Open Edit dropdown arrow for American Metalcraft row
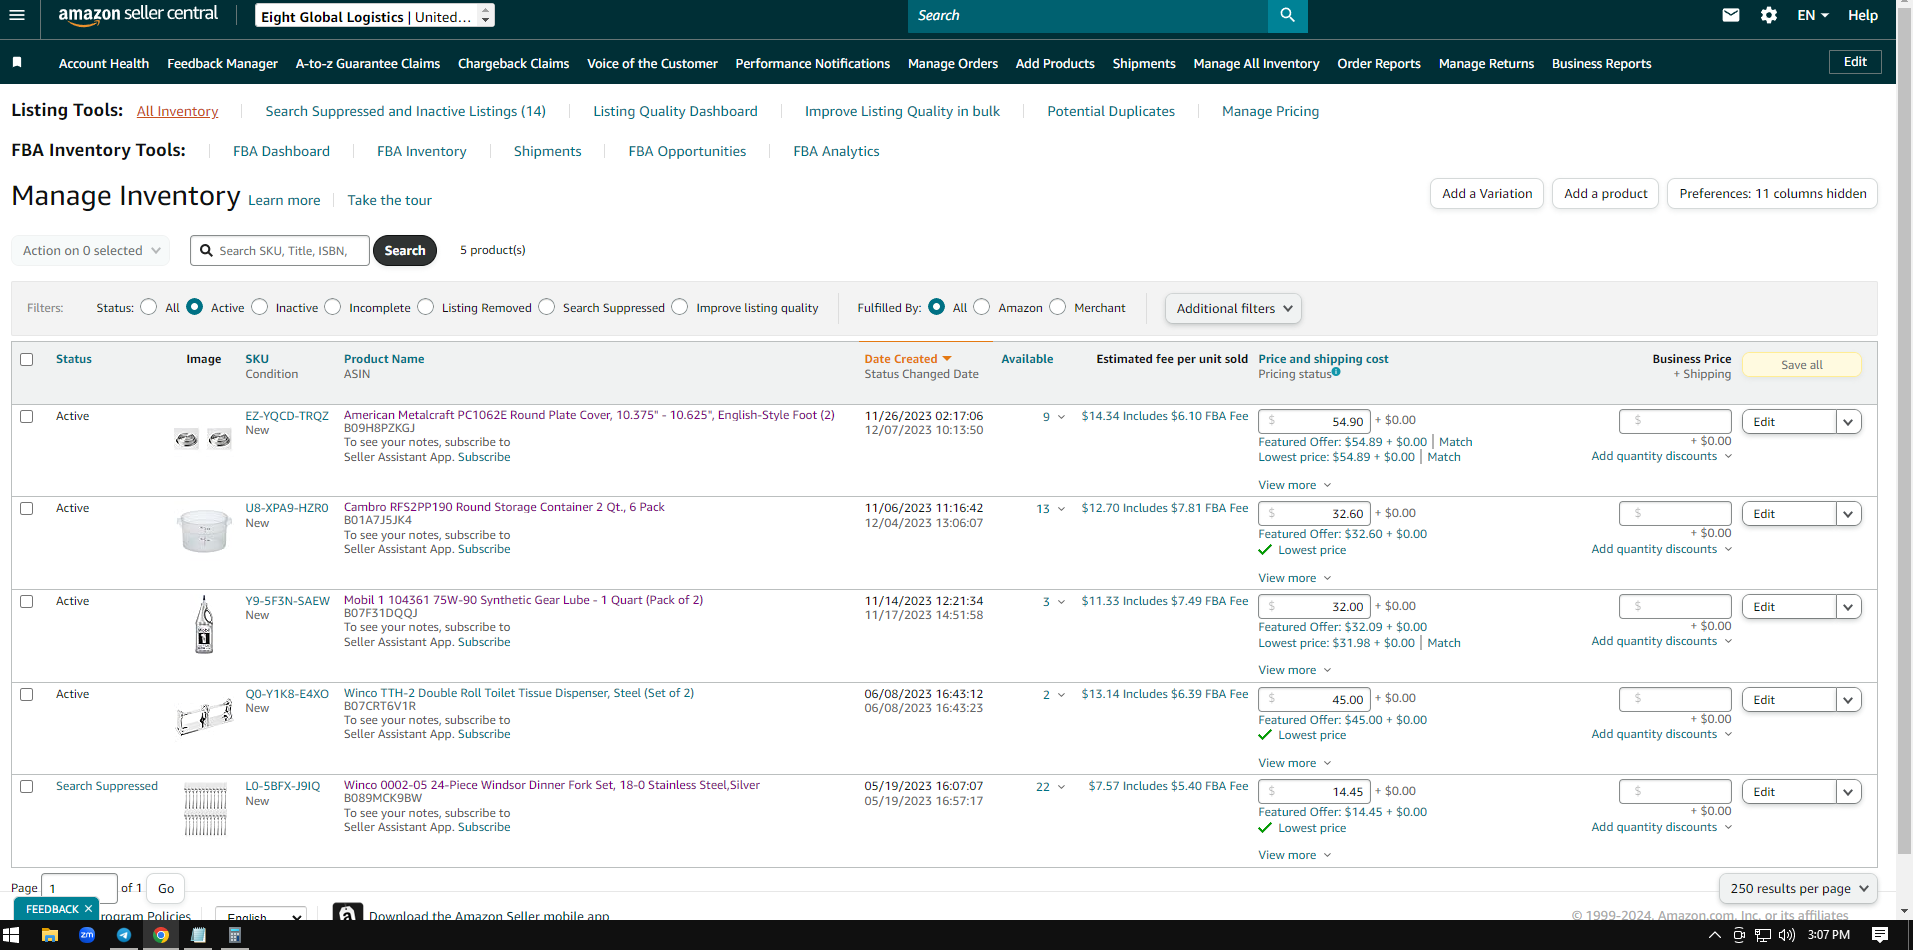Image resolution: width=1913 pixels, height=950 pixels. point(1848,422)
